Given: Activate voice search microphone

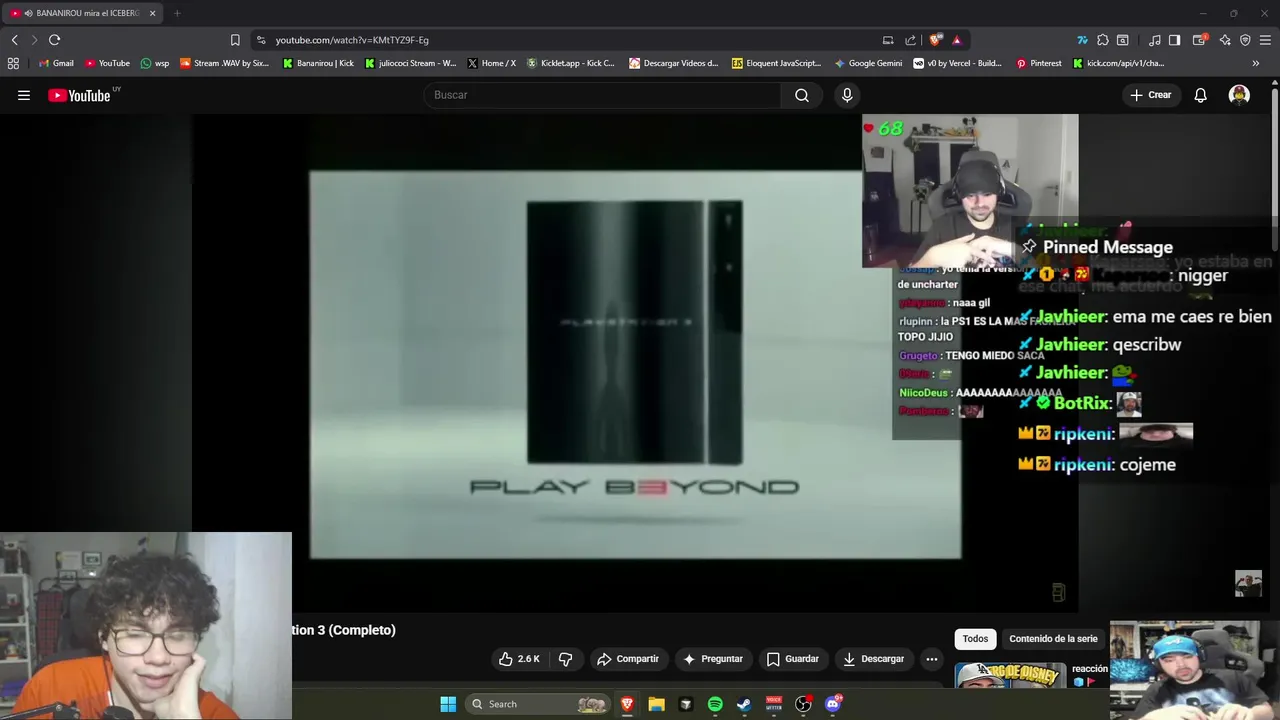Looking at the screenshot, I should pyautogui.click(x=847, y=95).
